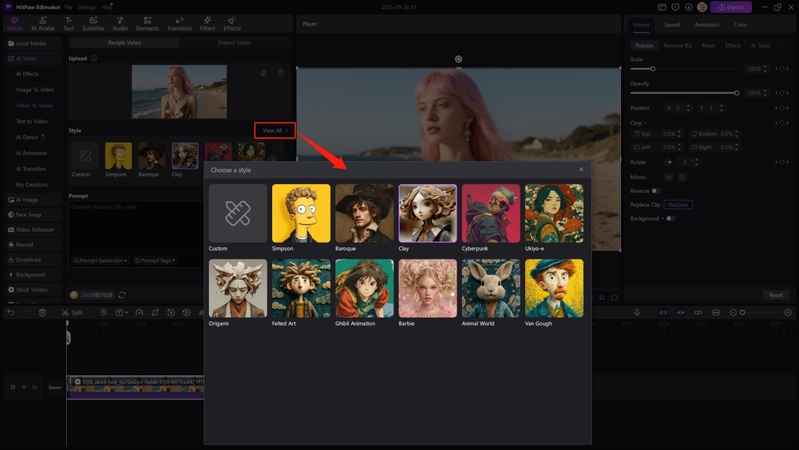Toggle the Background switch
Screen dimensions: 799x450
670,218
